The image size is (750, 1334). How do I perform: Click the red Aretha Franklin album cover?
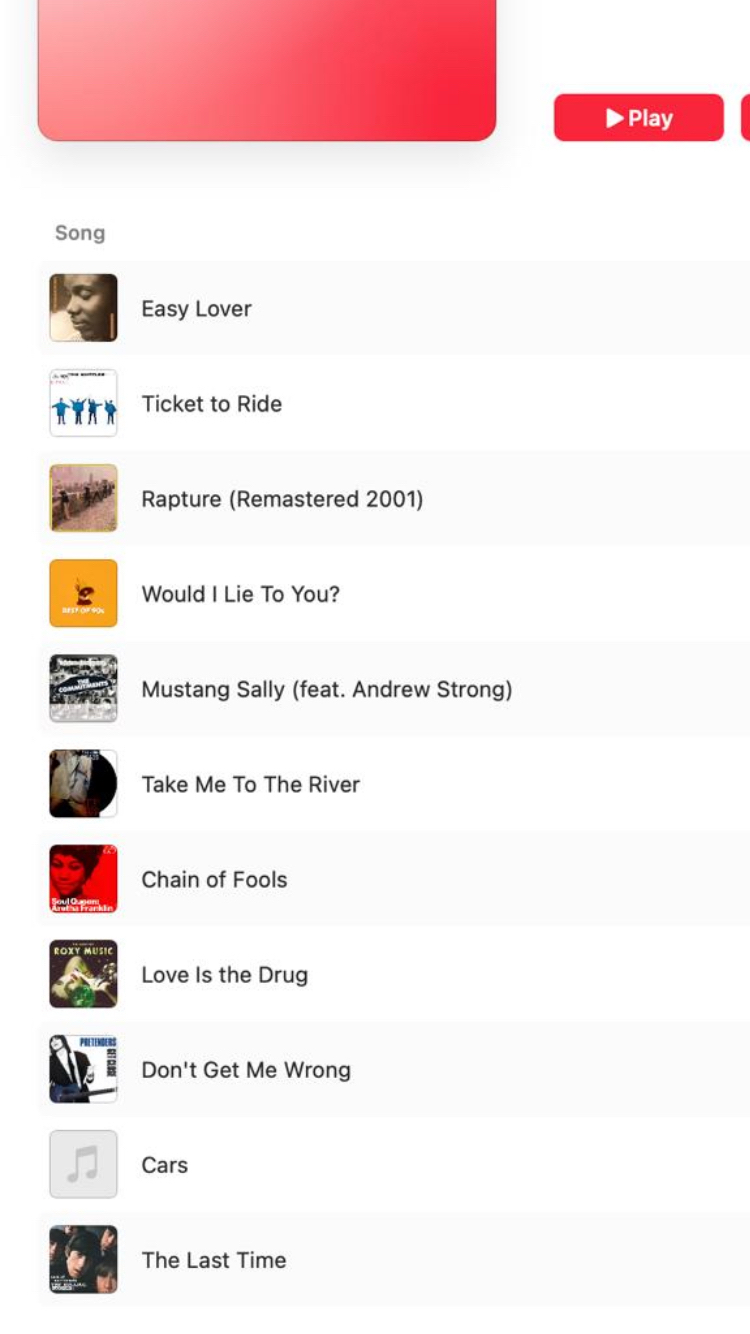click(x=84, y=879)
